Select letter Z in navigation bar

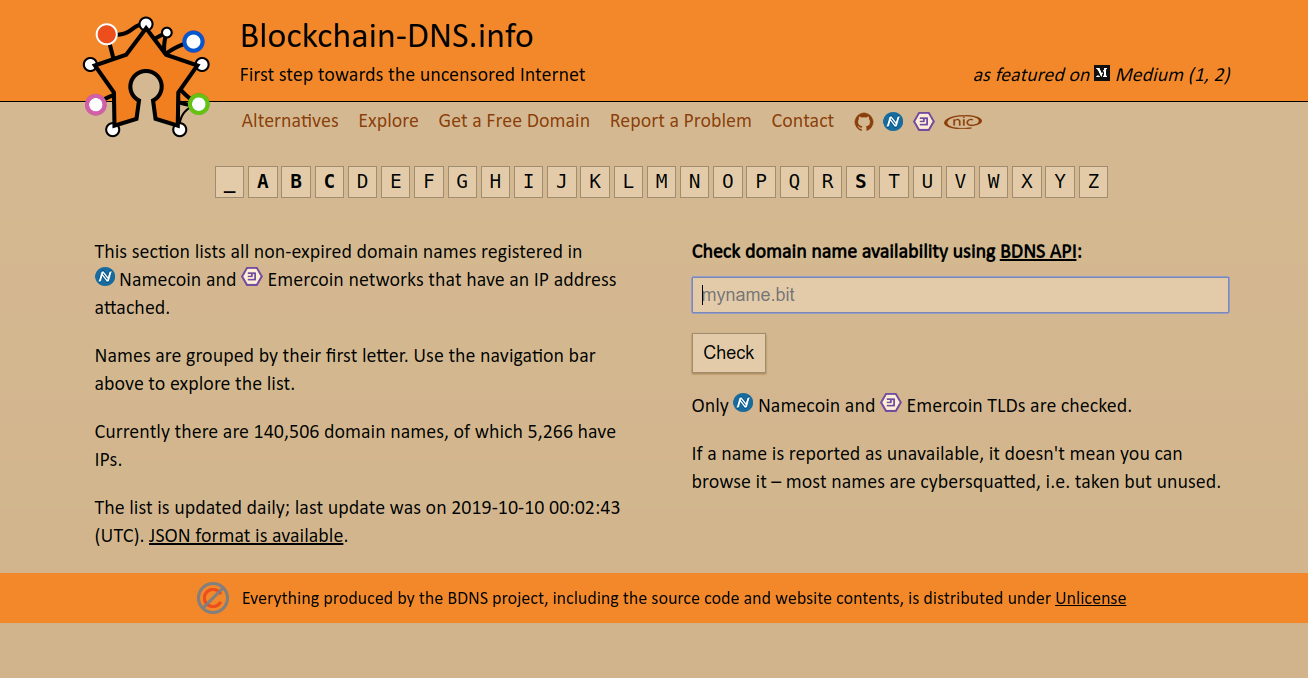[x=1093, y=182]
